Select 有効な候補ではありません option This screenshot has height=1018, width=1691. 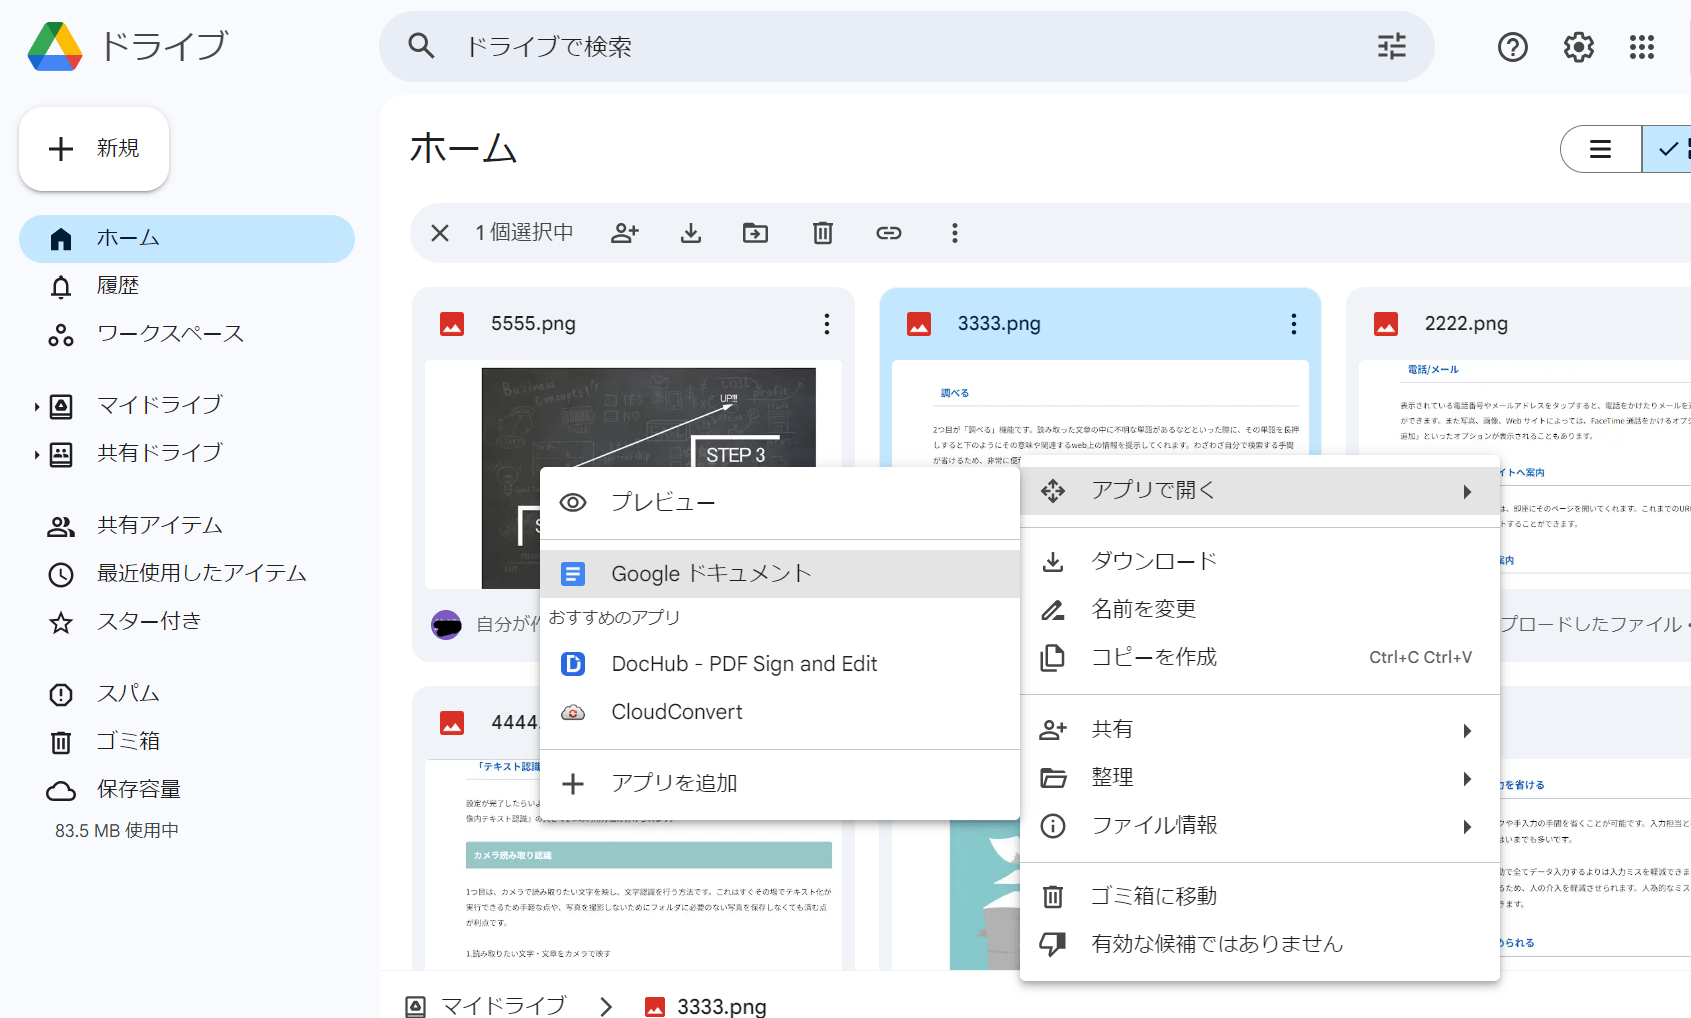click(x=1260, y=944)
